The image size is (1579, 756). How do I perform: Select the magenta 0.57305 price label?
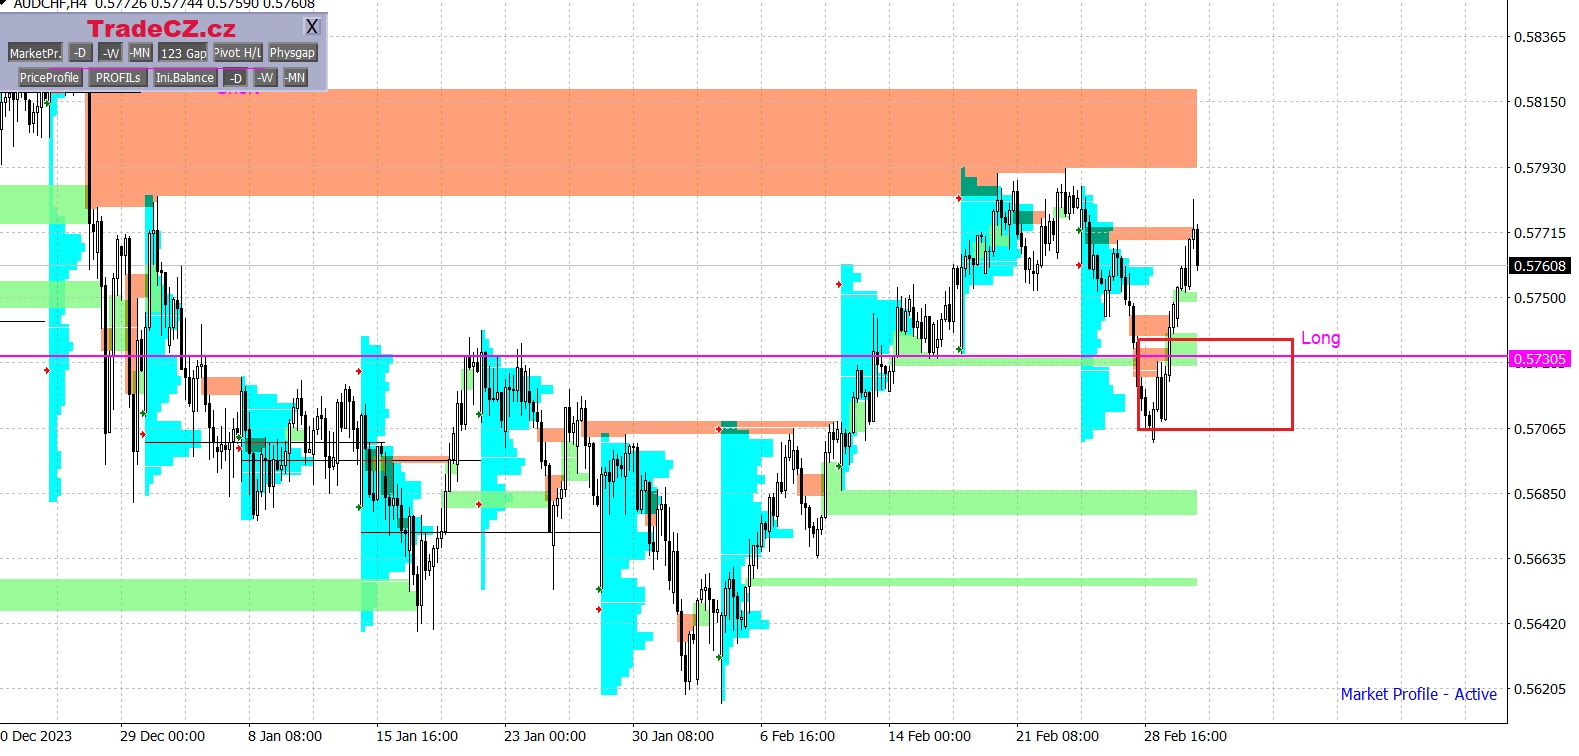coord(1539,359)
